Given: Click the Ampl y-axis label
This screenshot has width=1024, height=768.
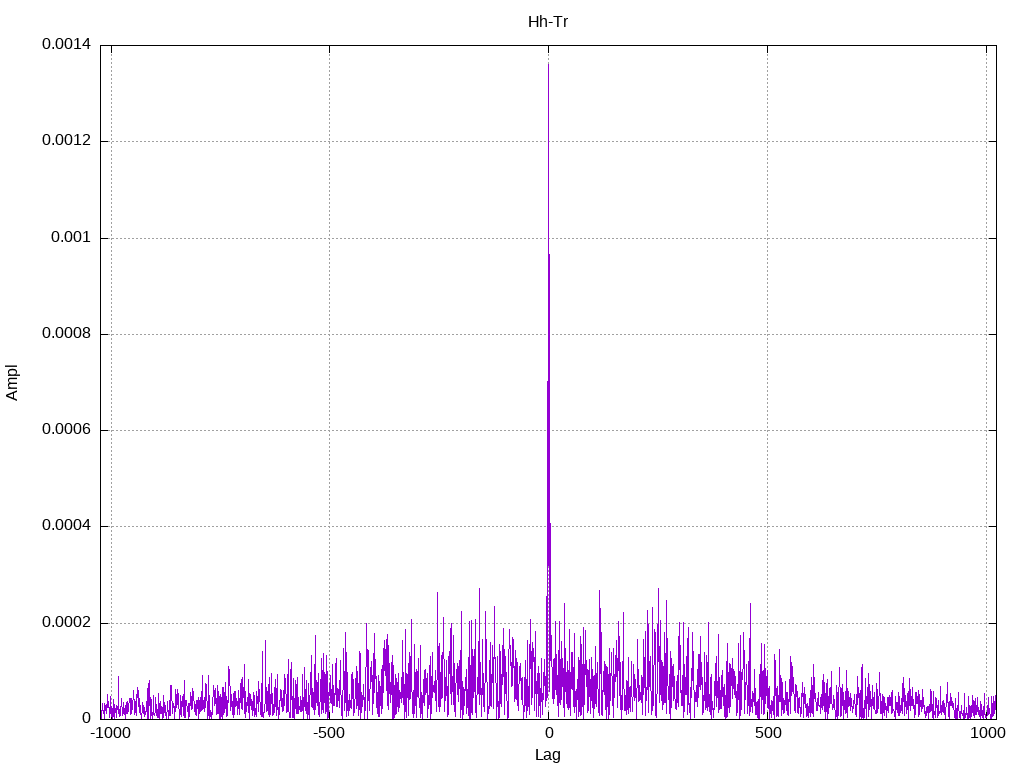Looking at the screenshot, I should (12, 383).
